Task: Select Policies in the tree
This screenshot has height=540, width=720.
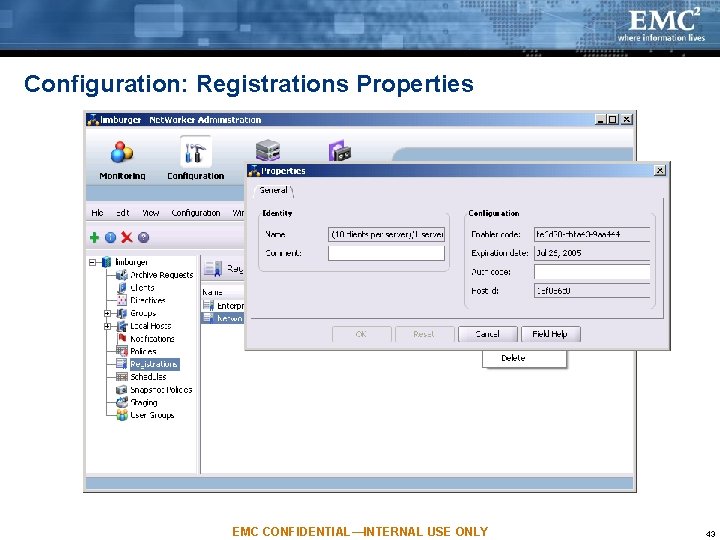Action: [143, 351]
